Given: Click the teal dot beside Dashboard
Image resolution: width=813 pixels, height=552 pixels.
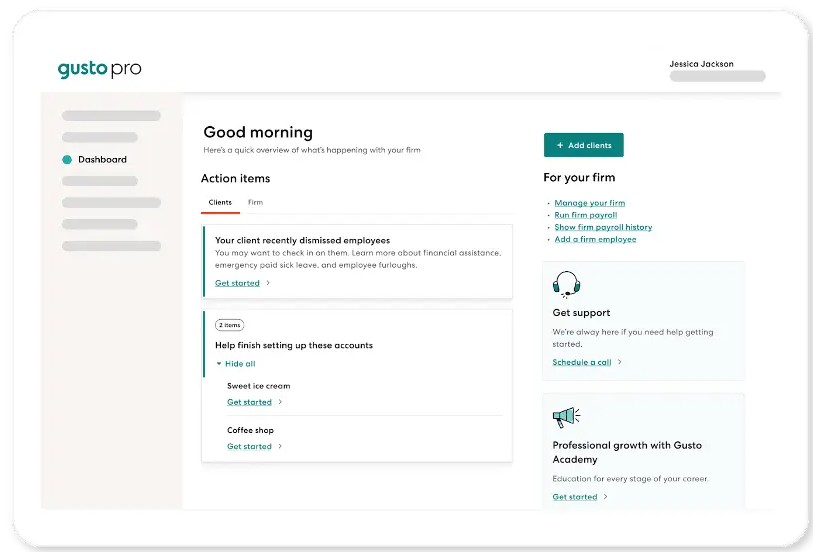Looking at the screenshot, I should pos(67,160).
